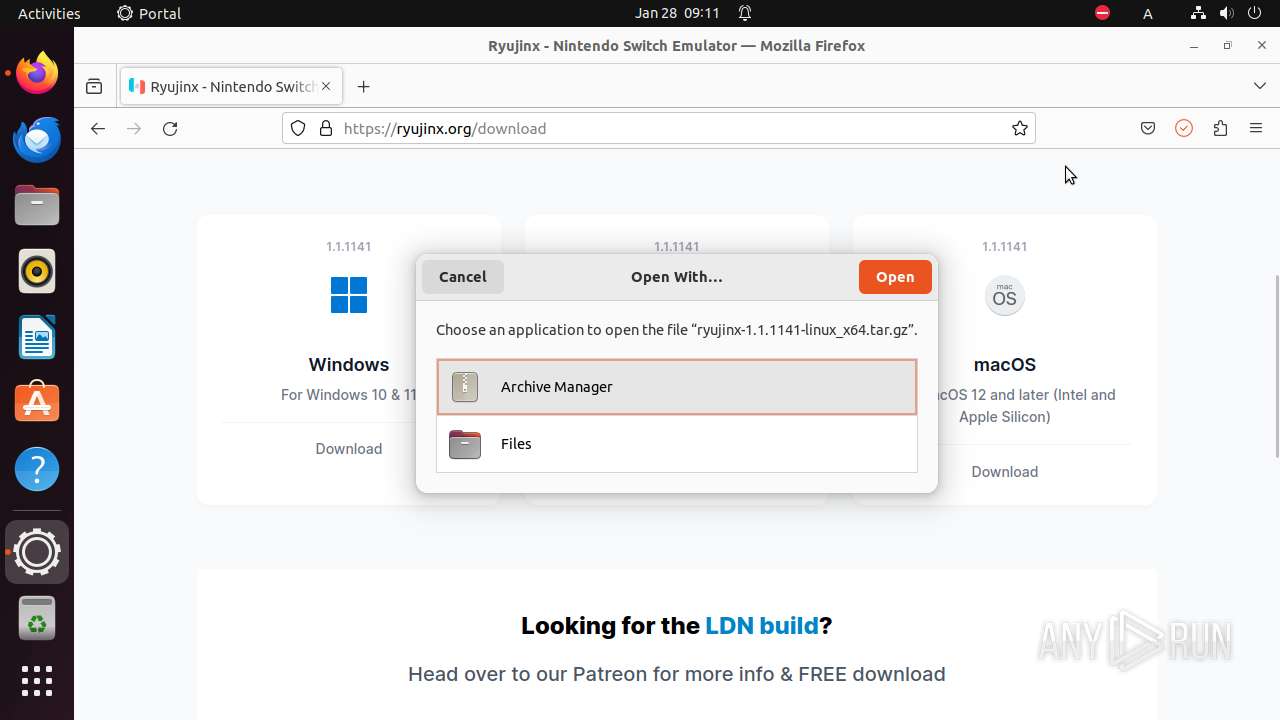Open the Firefox View tab overview icon
Viewport: 1280px width, 720px height.
tap(94, 86)
